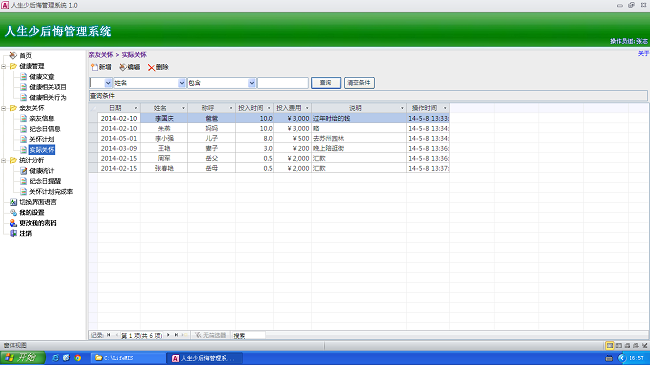Select 亲友信息 in the sidebar tree
Screen dimensions: 650x365
[x=41, y=119]
